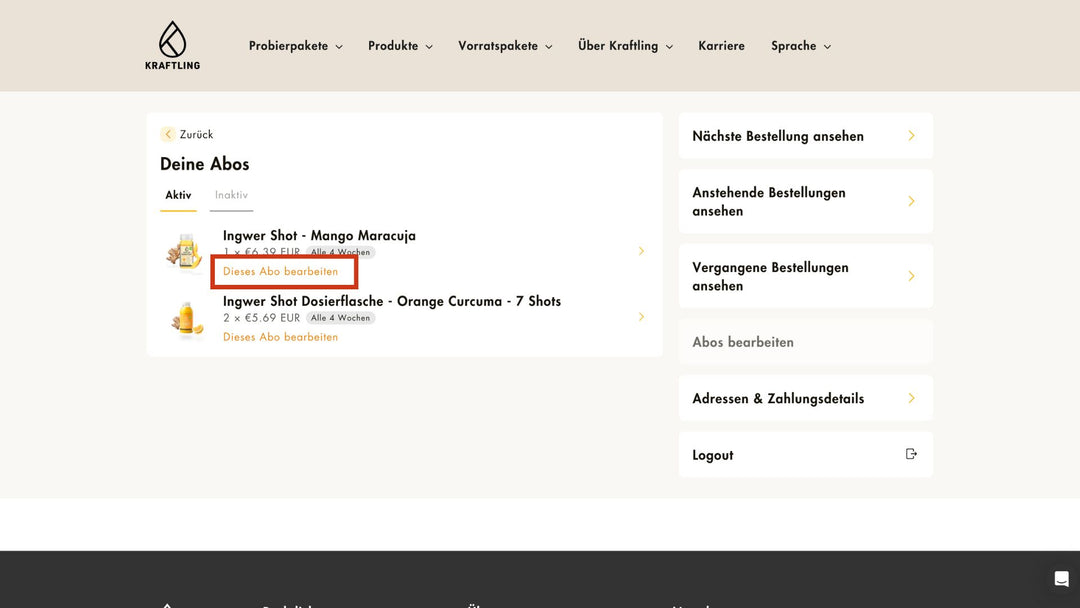The height and width of the screenshot is (608, 1080).
Task: Open the Sprache language dropdown
Action: tap(800, 46)
